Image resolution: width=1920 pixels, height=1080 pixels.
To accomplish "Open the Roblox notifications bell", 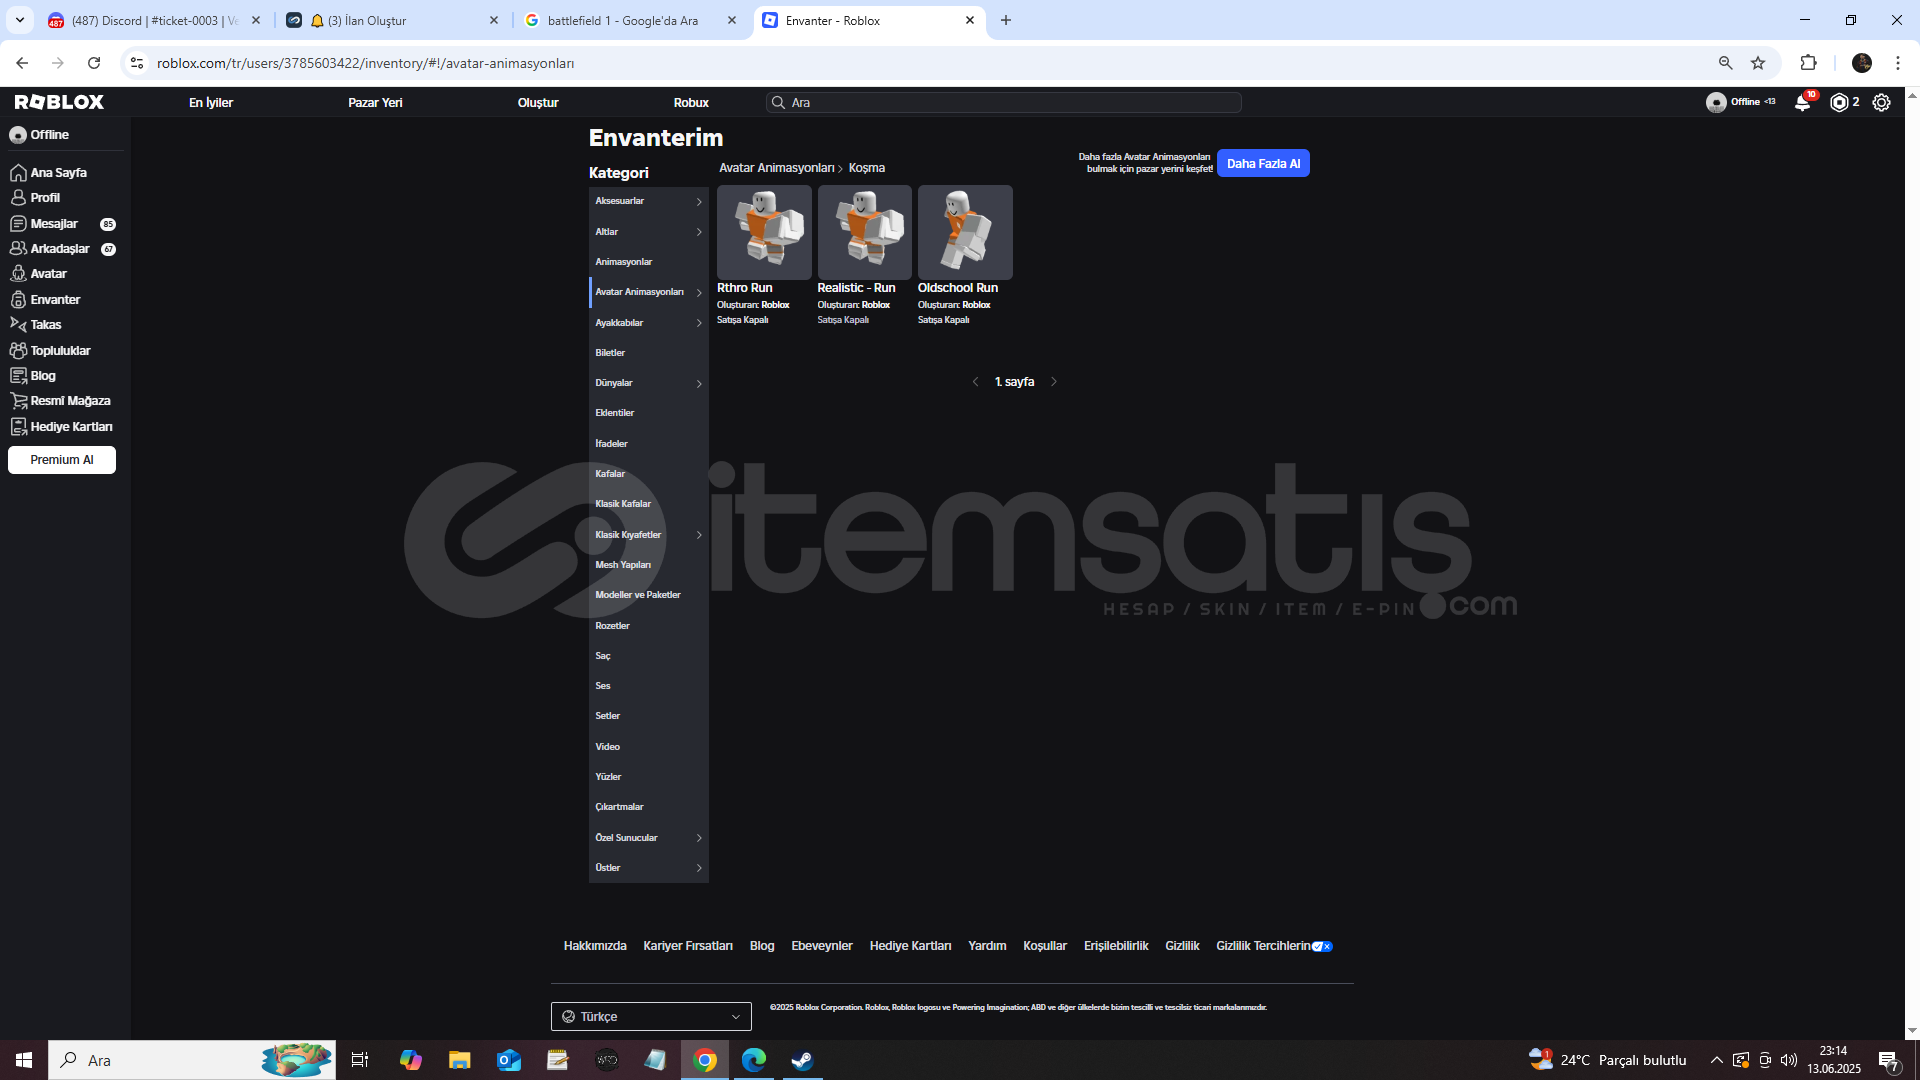I will click(1802, 103).
